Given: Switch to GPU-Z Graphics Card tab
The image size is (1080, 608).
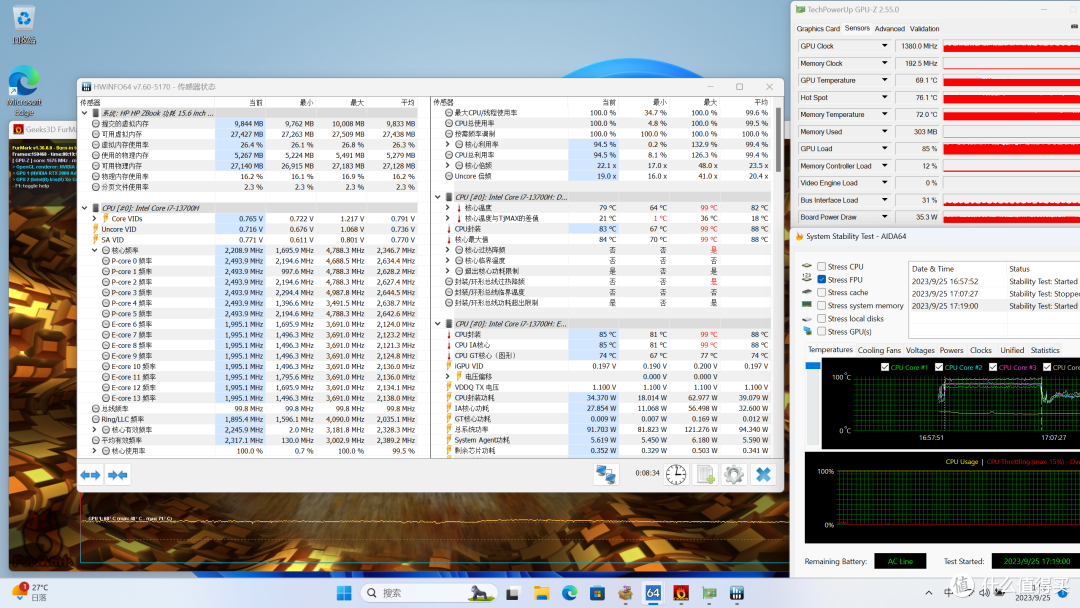Looking at the screenshot, I should pos(818,29).
